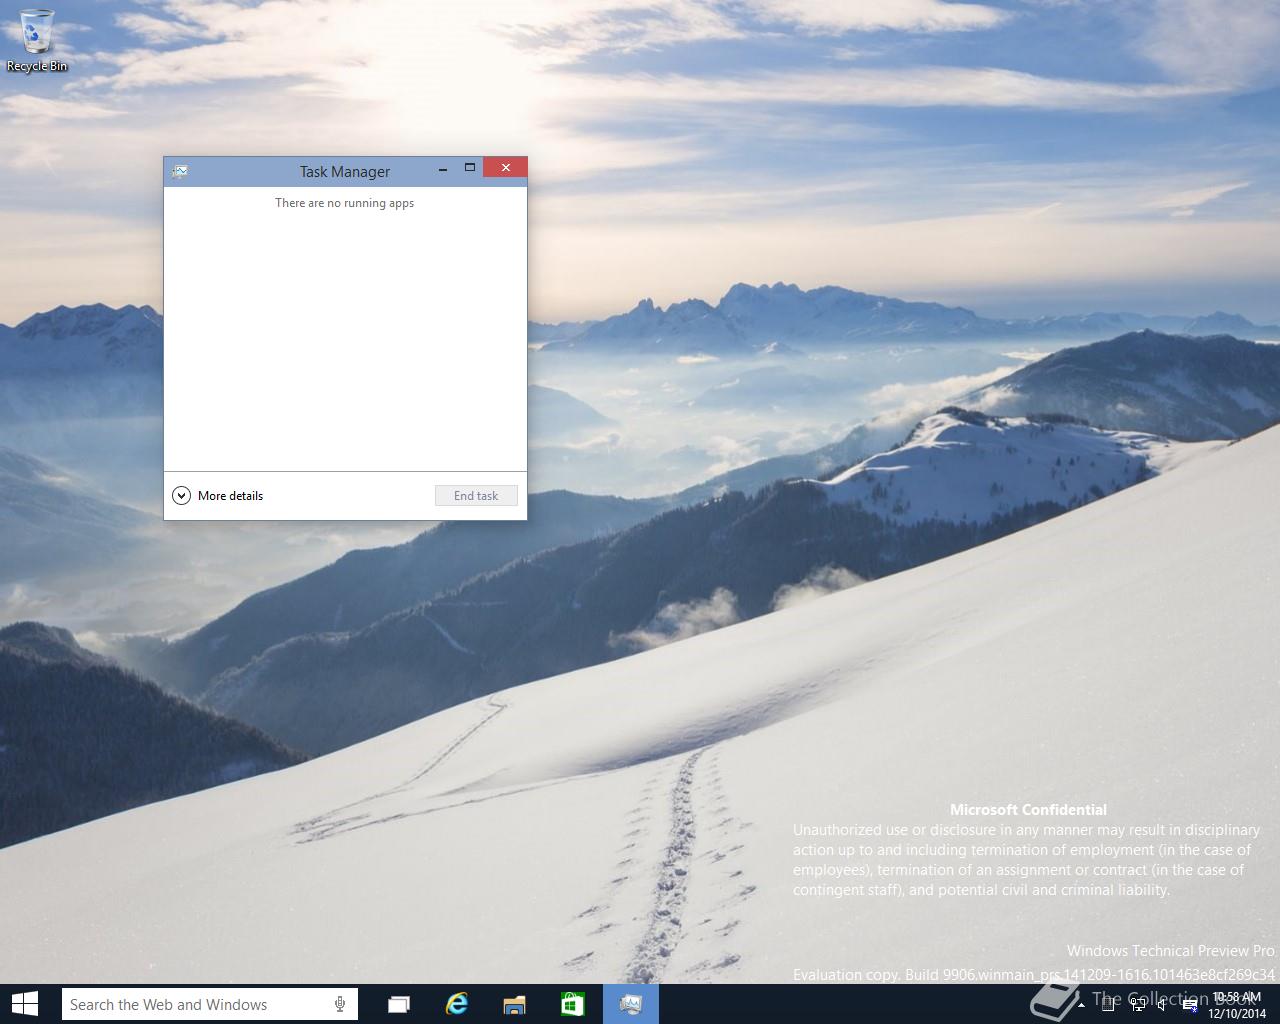The height and width of the screenshot is (1024, 1280).
Task: Maximize the Task Manager window
Action: [x=469, y=168]
